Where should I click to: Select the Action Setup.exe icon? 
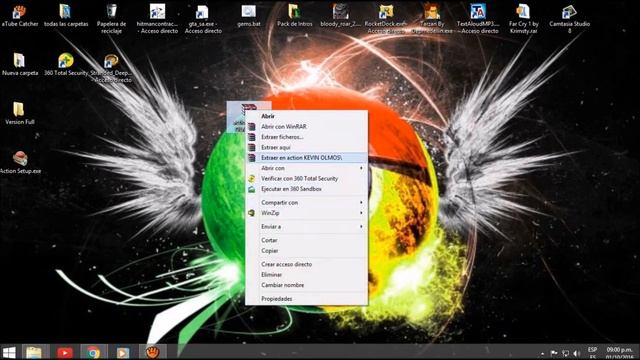[20, 162]
